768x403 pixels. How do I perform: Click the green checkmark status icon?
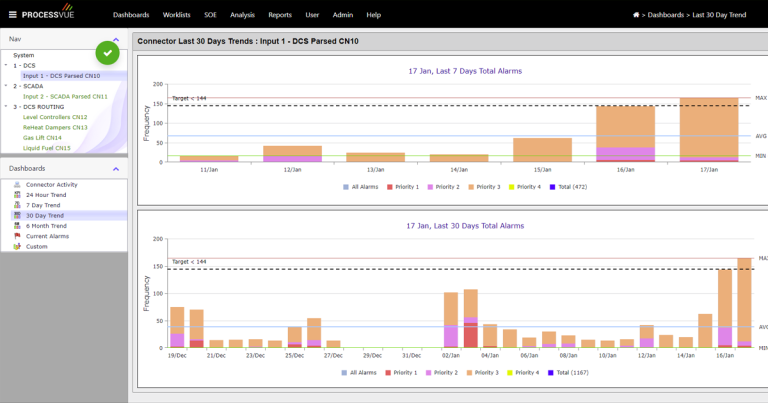pos(108,53)
